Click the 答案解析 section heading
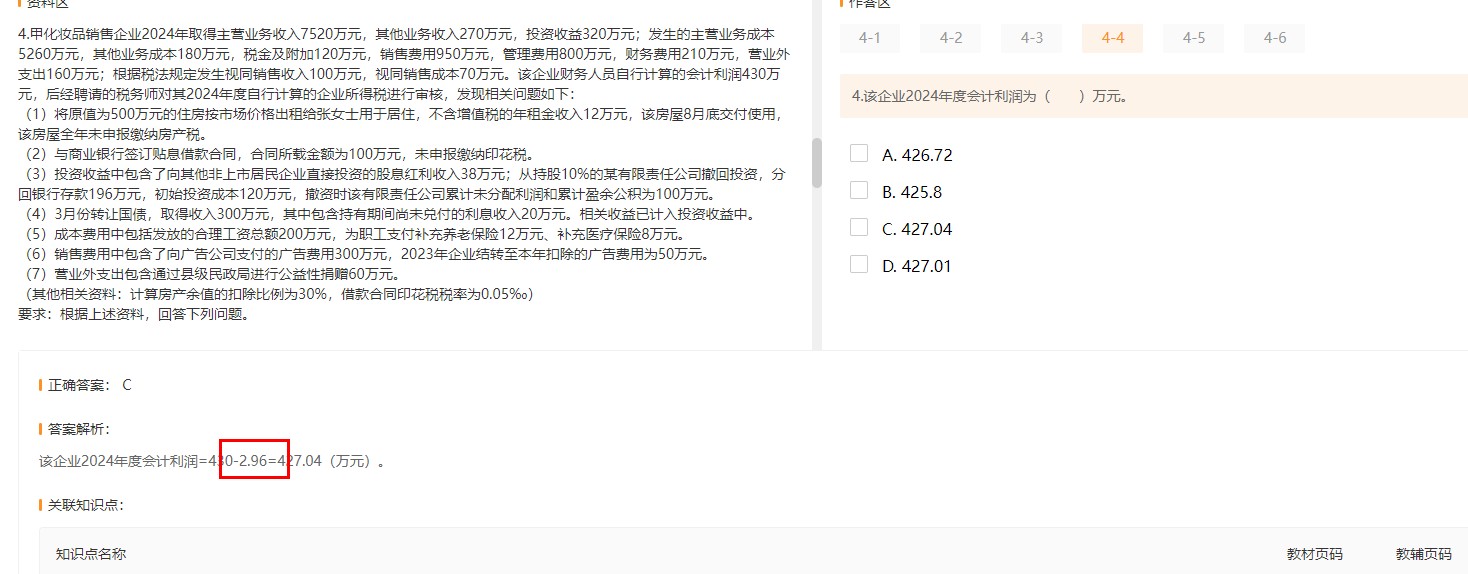This screenshot has width=1468, height=574. pos(78,429)
